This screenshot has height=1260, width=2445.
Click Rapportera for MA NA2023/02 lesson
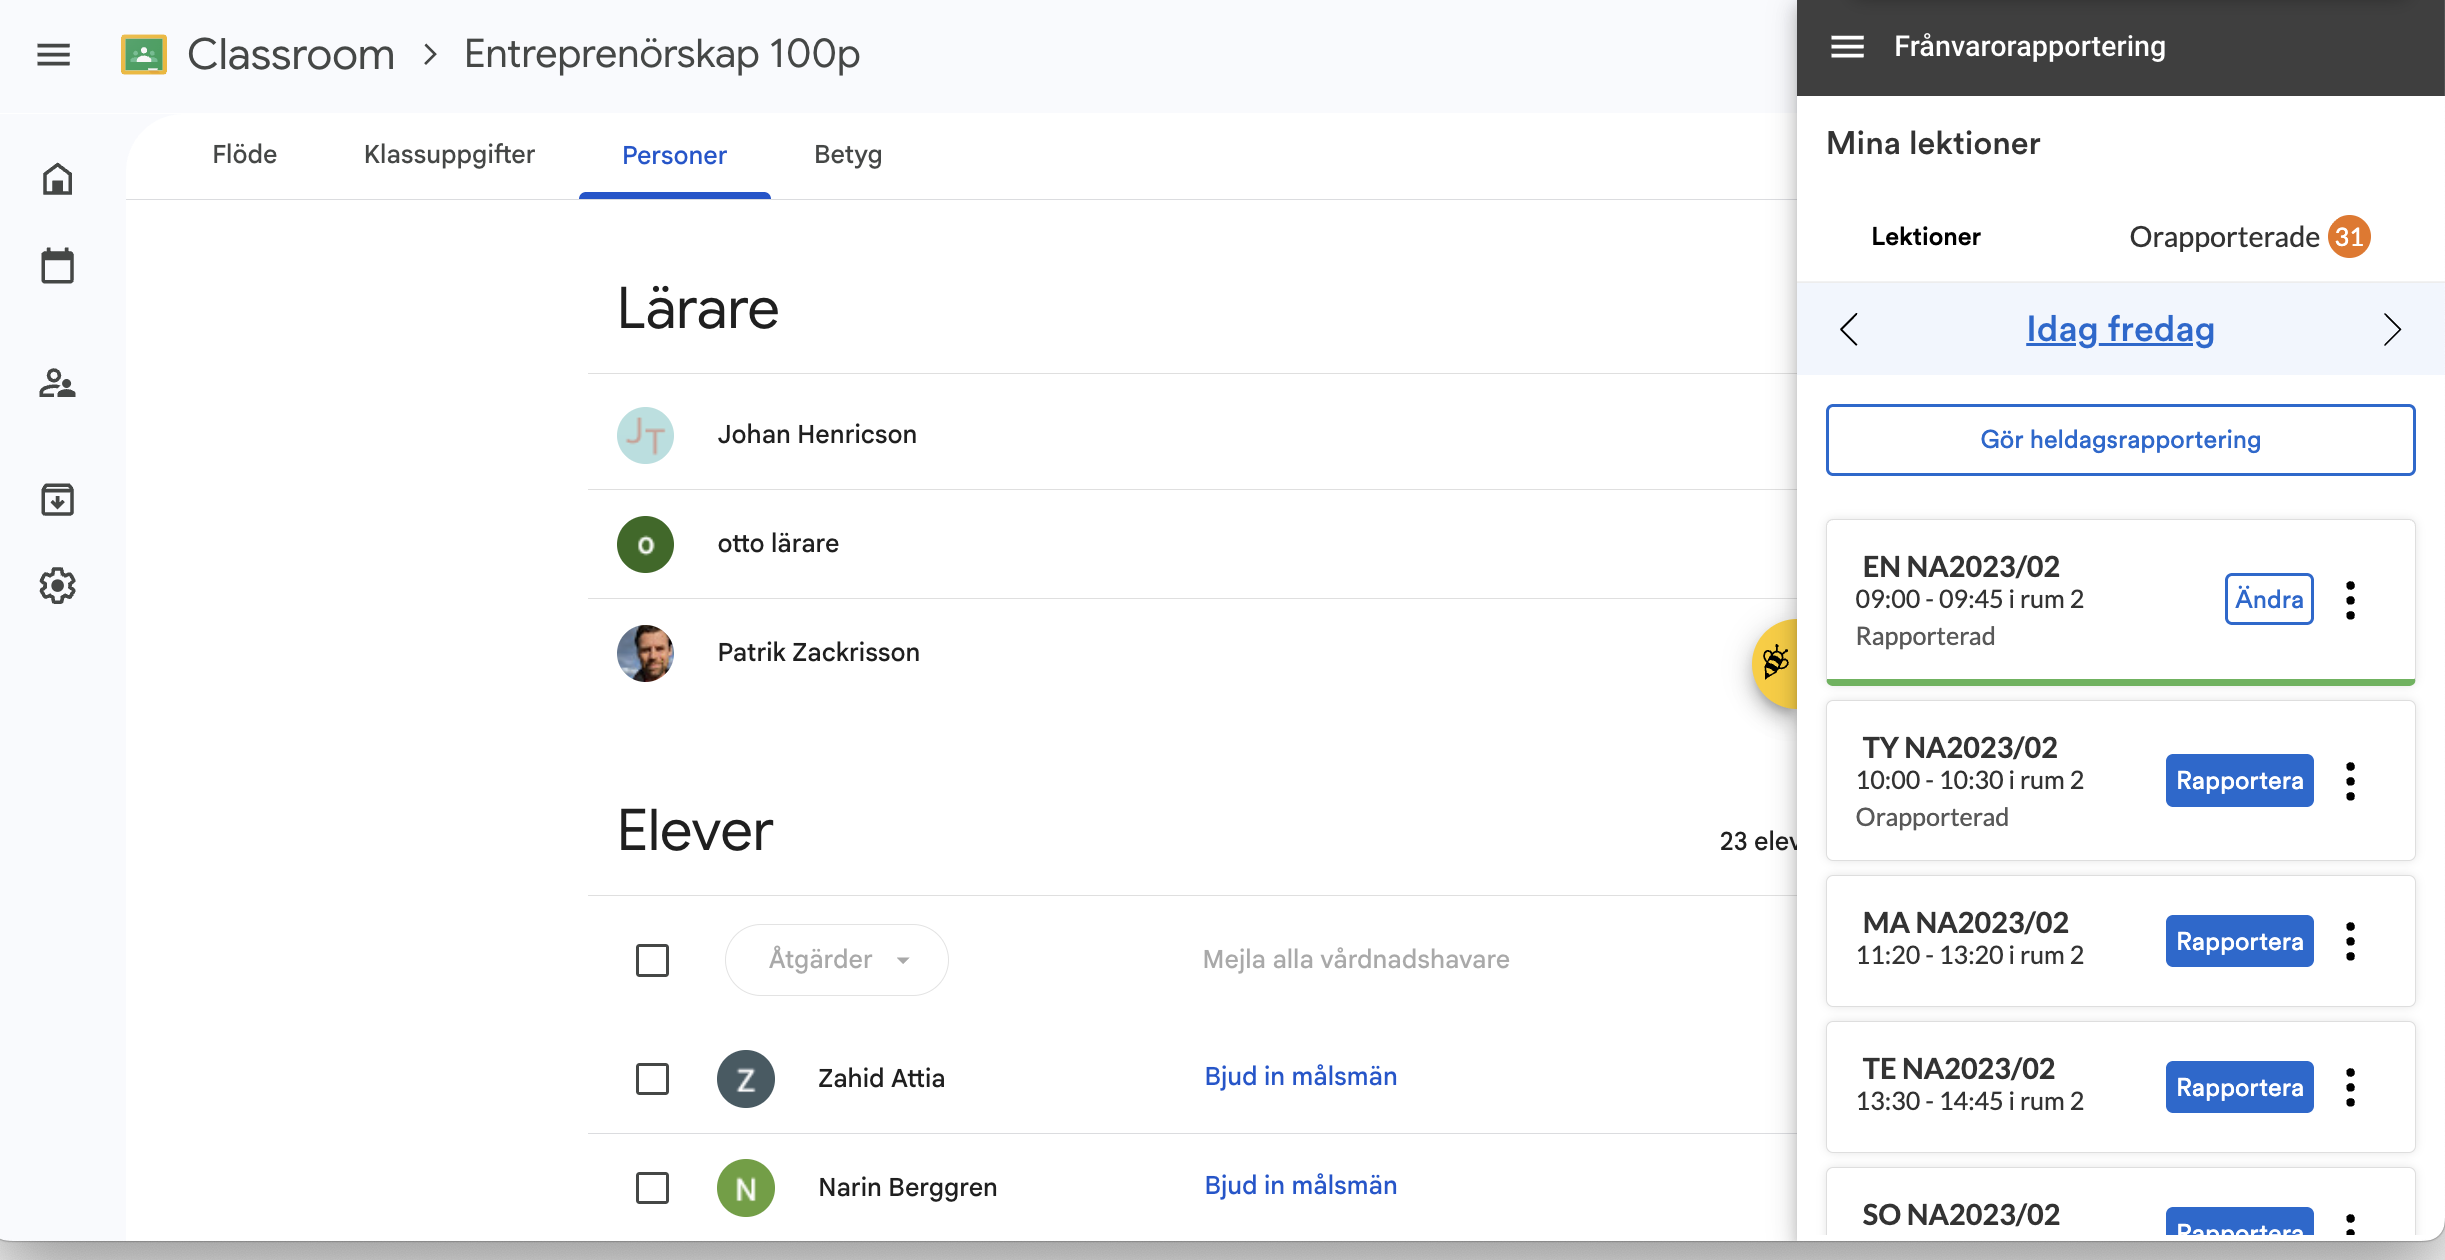click(2238, 942)
